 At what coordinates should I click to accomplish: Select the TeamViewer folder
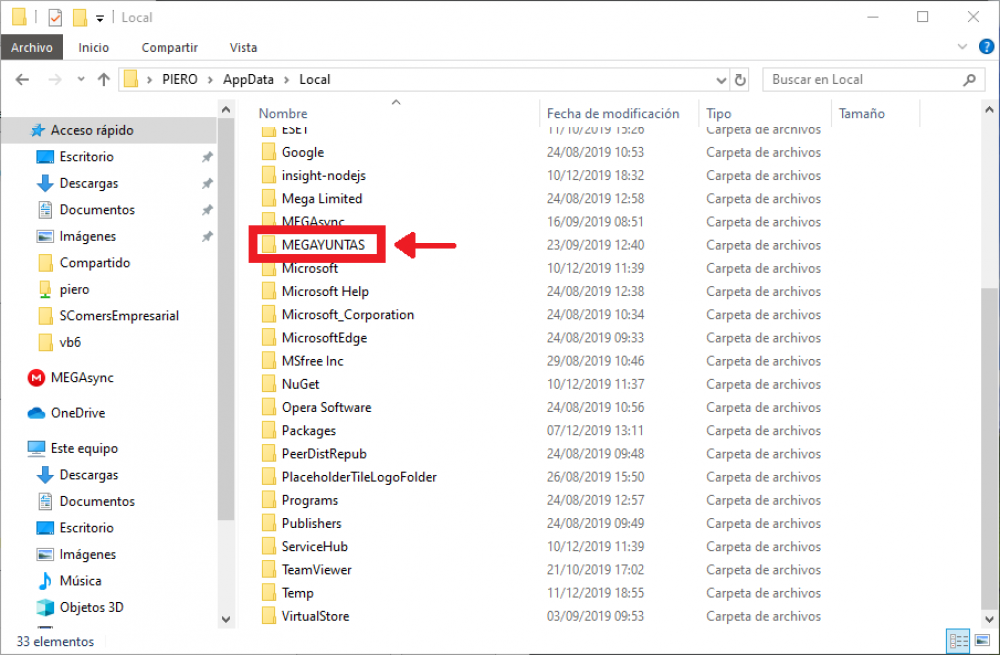(316, 570)
